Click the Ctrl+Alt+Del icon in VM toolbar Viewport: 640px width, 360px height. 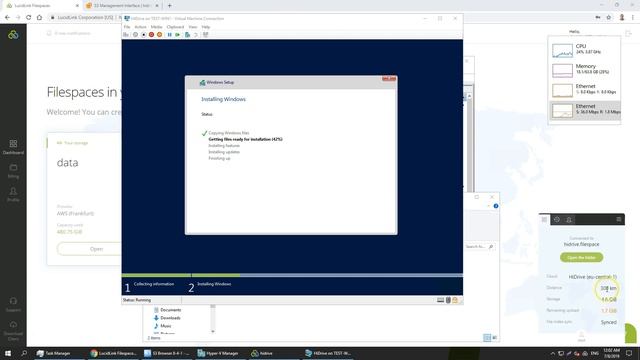click(127, 35)
